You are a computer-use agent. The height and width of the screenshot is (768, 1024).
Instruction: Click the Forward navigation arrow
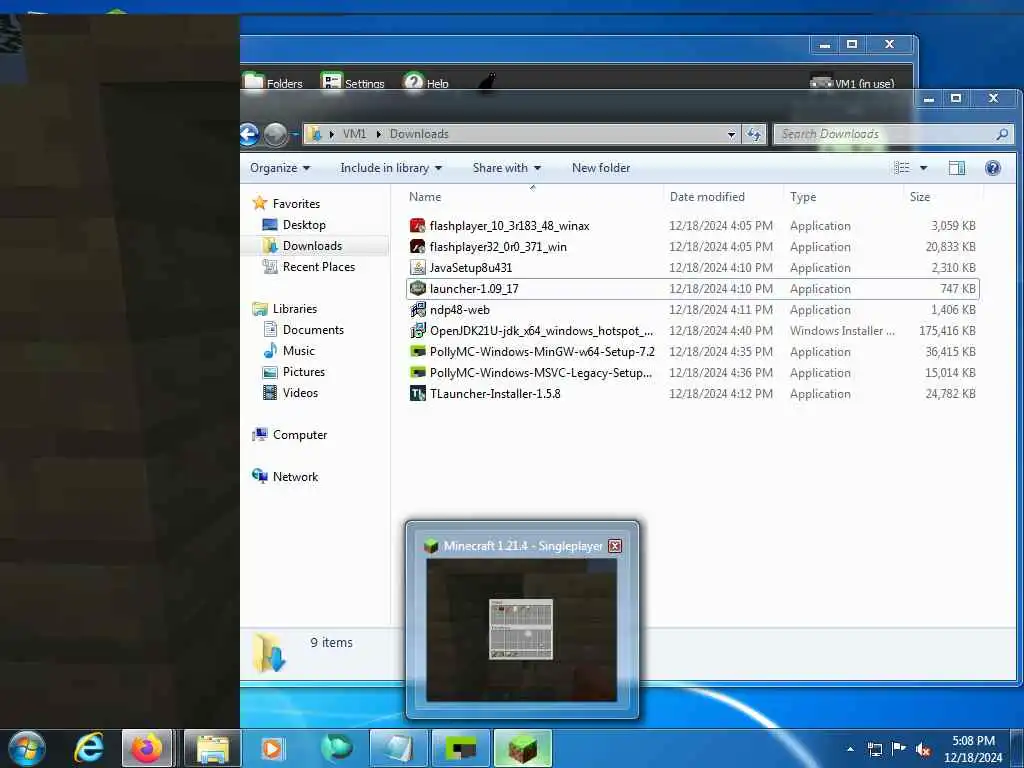(276, 135)
